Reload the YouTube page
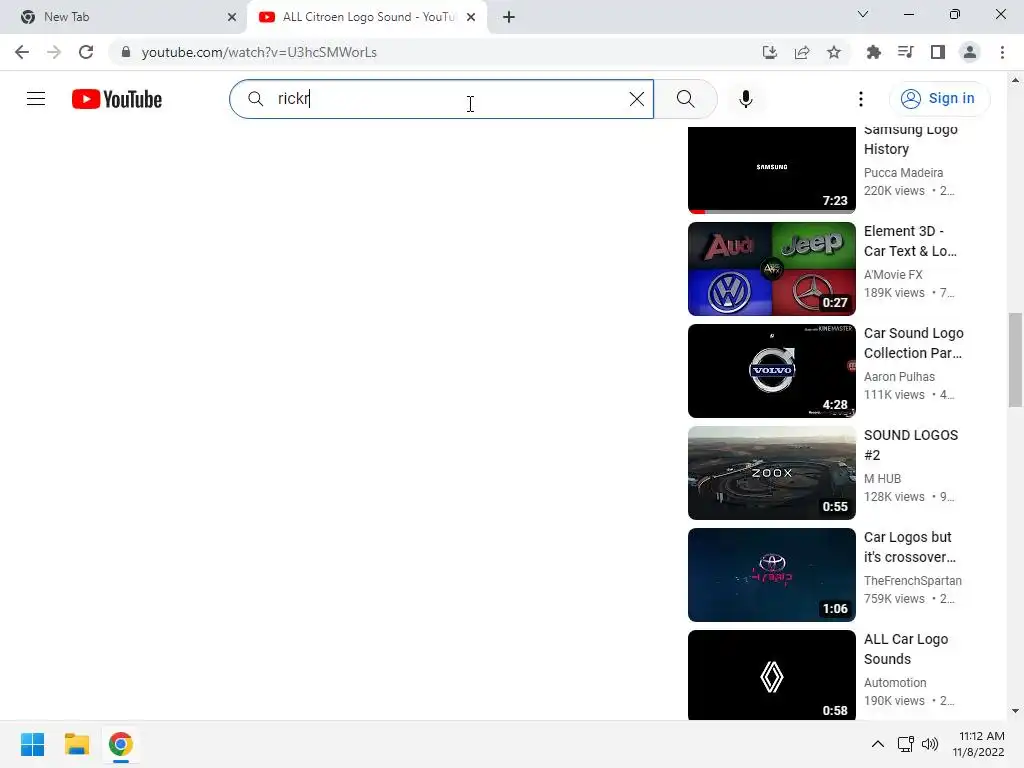 click(86, 52)
